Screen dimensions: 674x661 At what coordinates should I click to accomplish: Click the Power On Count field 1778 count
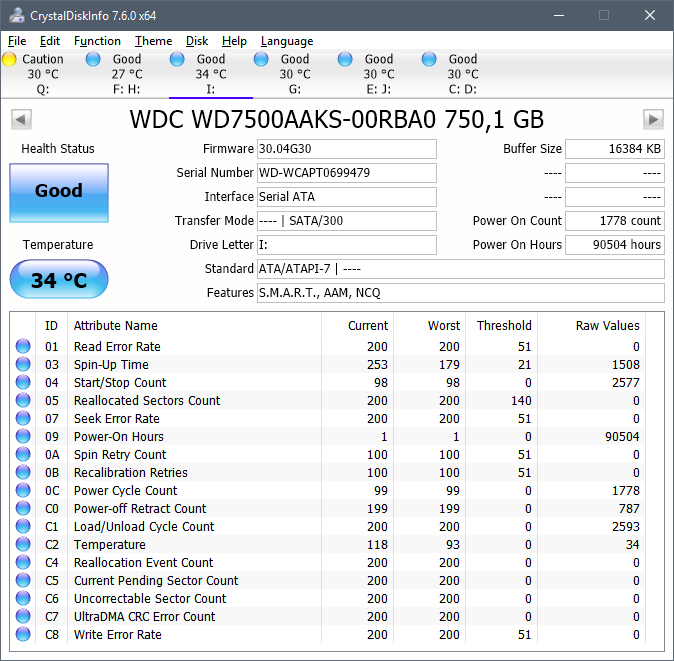point(615,221)
